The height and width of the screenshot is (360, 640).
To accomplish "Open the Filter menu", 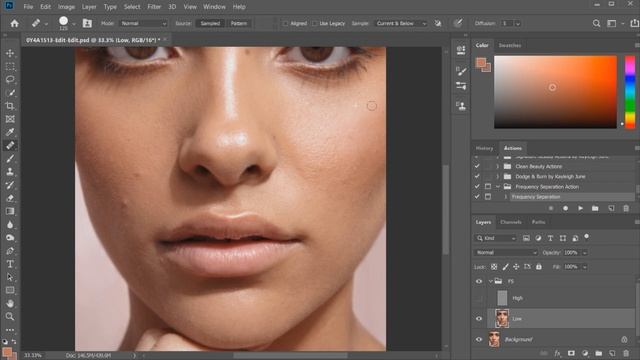I will pyautogui.click(x=154, y=7).
